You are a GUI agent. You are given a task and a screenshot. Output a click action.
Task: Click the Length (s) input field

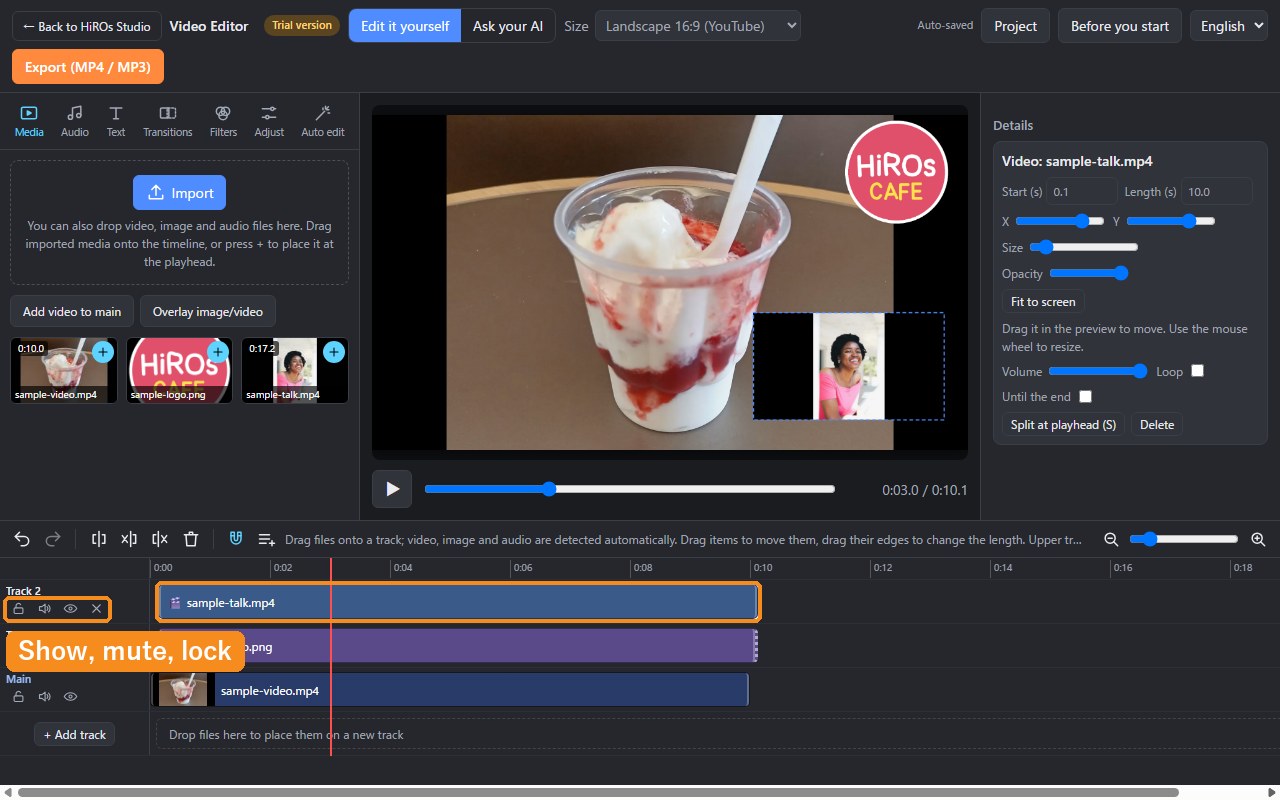[x=1217, y=192]
